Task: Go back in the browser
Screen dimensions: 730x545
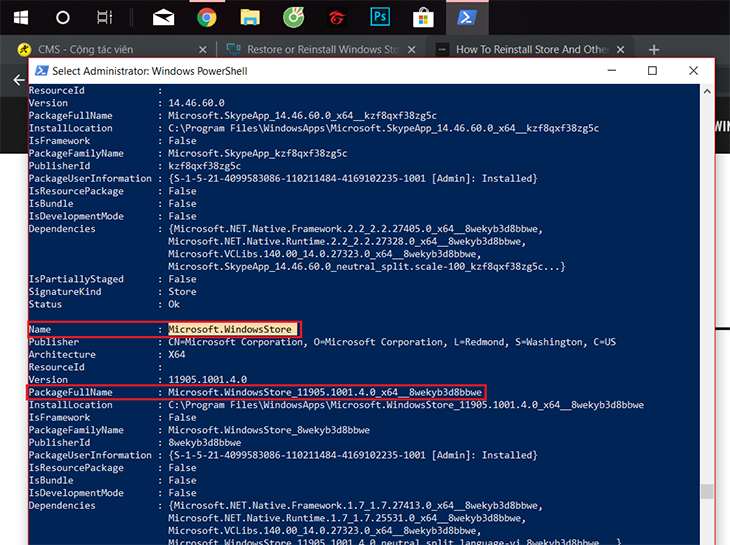Action: click(x=19, y=80)
